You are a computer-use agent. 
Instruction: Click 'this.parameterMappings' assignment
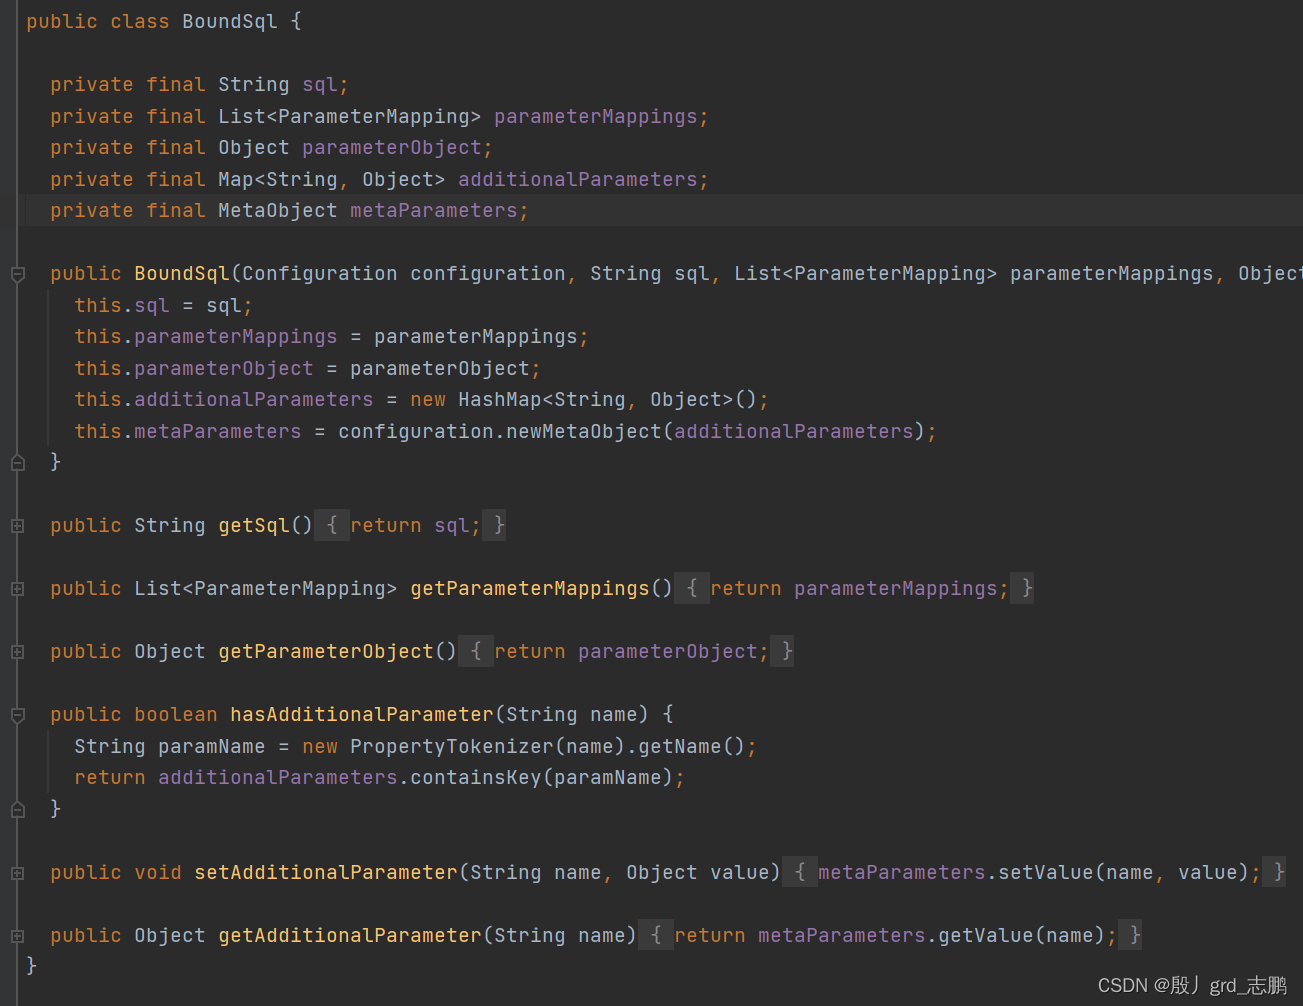pyautogui.click(x=331, y=337)
